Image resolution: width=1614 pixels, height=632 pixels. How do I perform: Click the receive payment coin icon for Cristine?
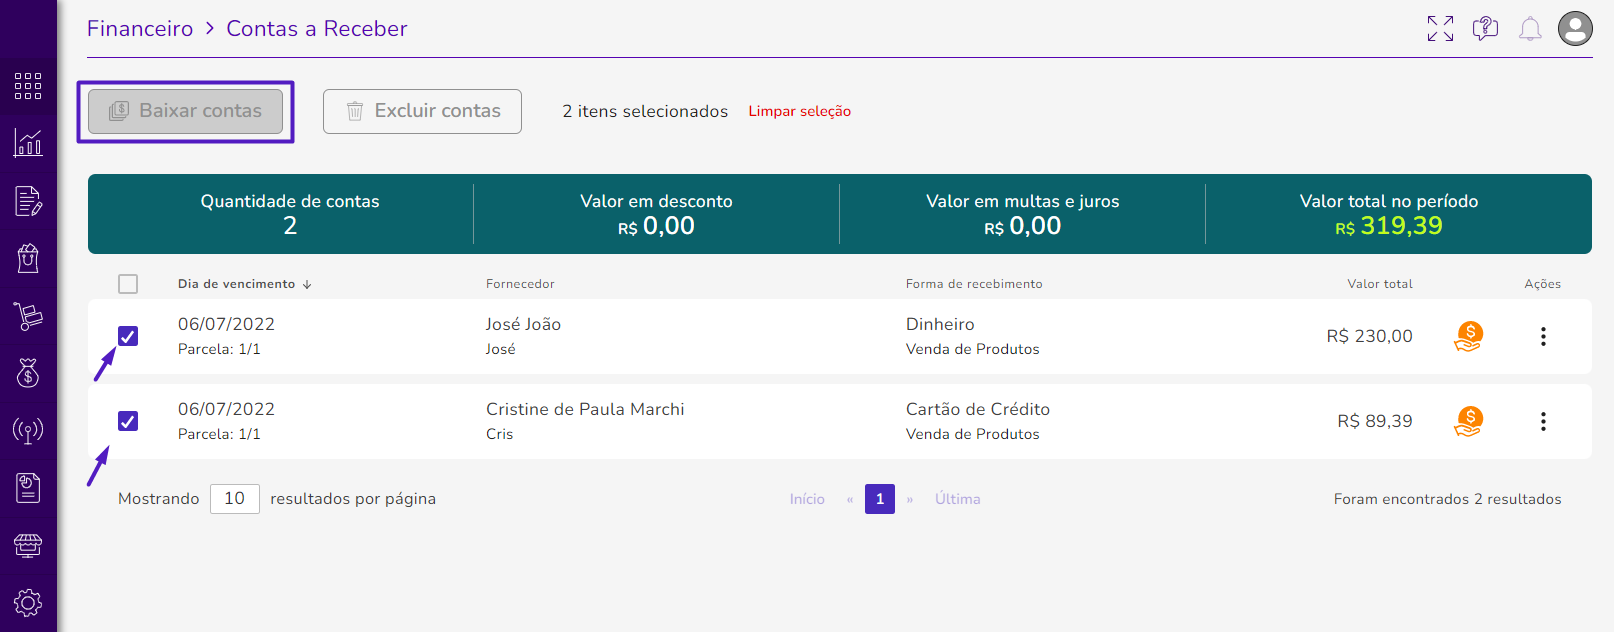1468,421
